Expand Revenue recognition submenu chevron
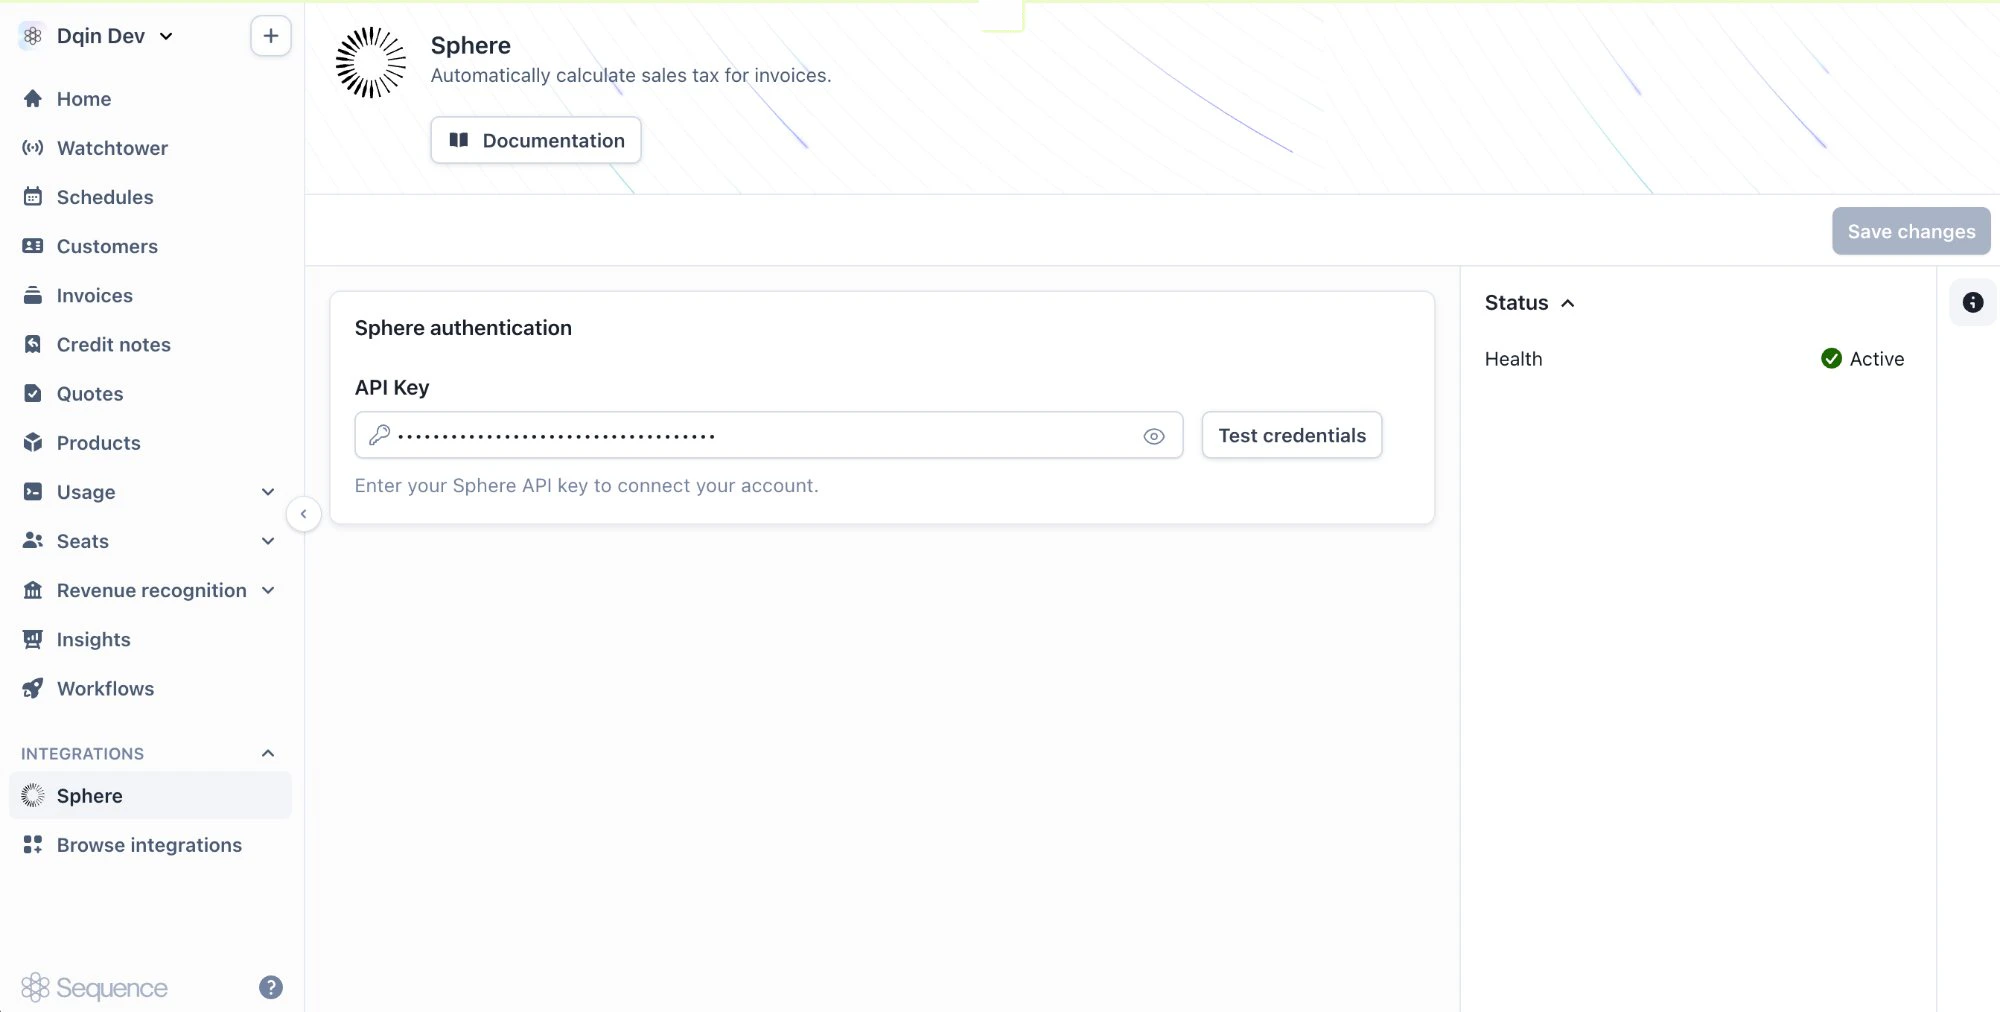 (268, 590)
